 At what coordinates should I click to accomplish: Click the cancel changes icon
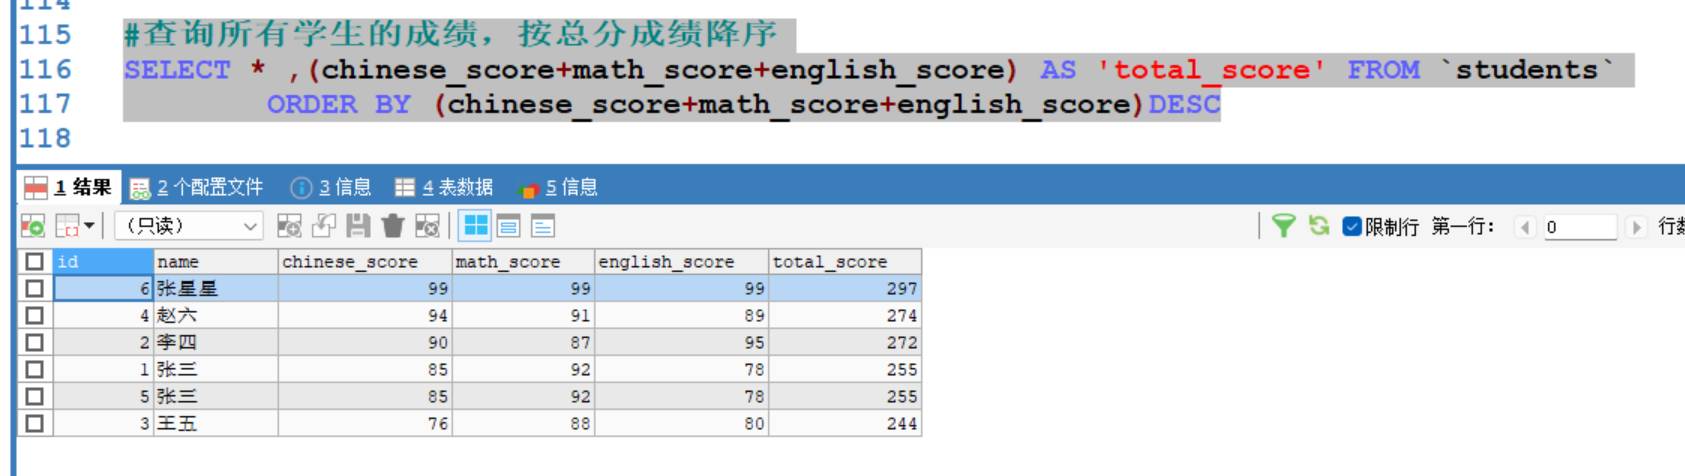tap(427, 226)
